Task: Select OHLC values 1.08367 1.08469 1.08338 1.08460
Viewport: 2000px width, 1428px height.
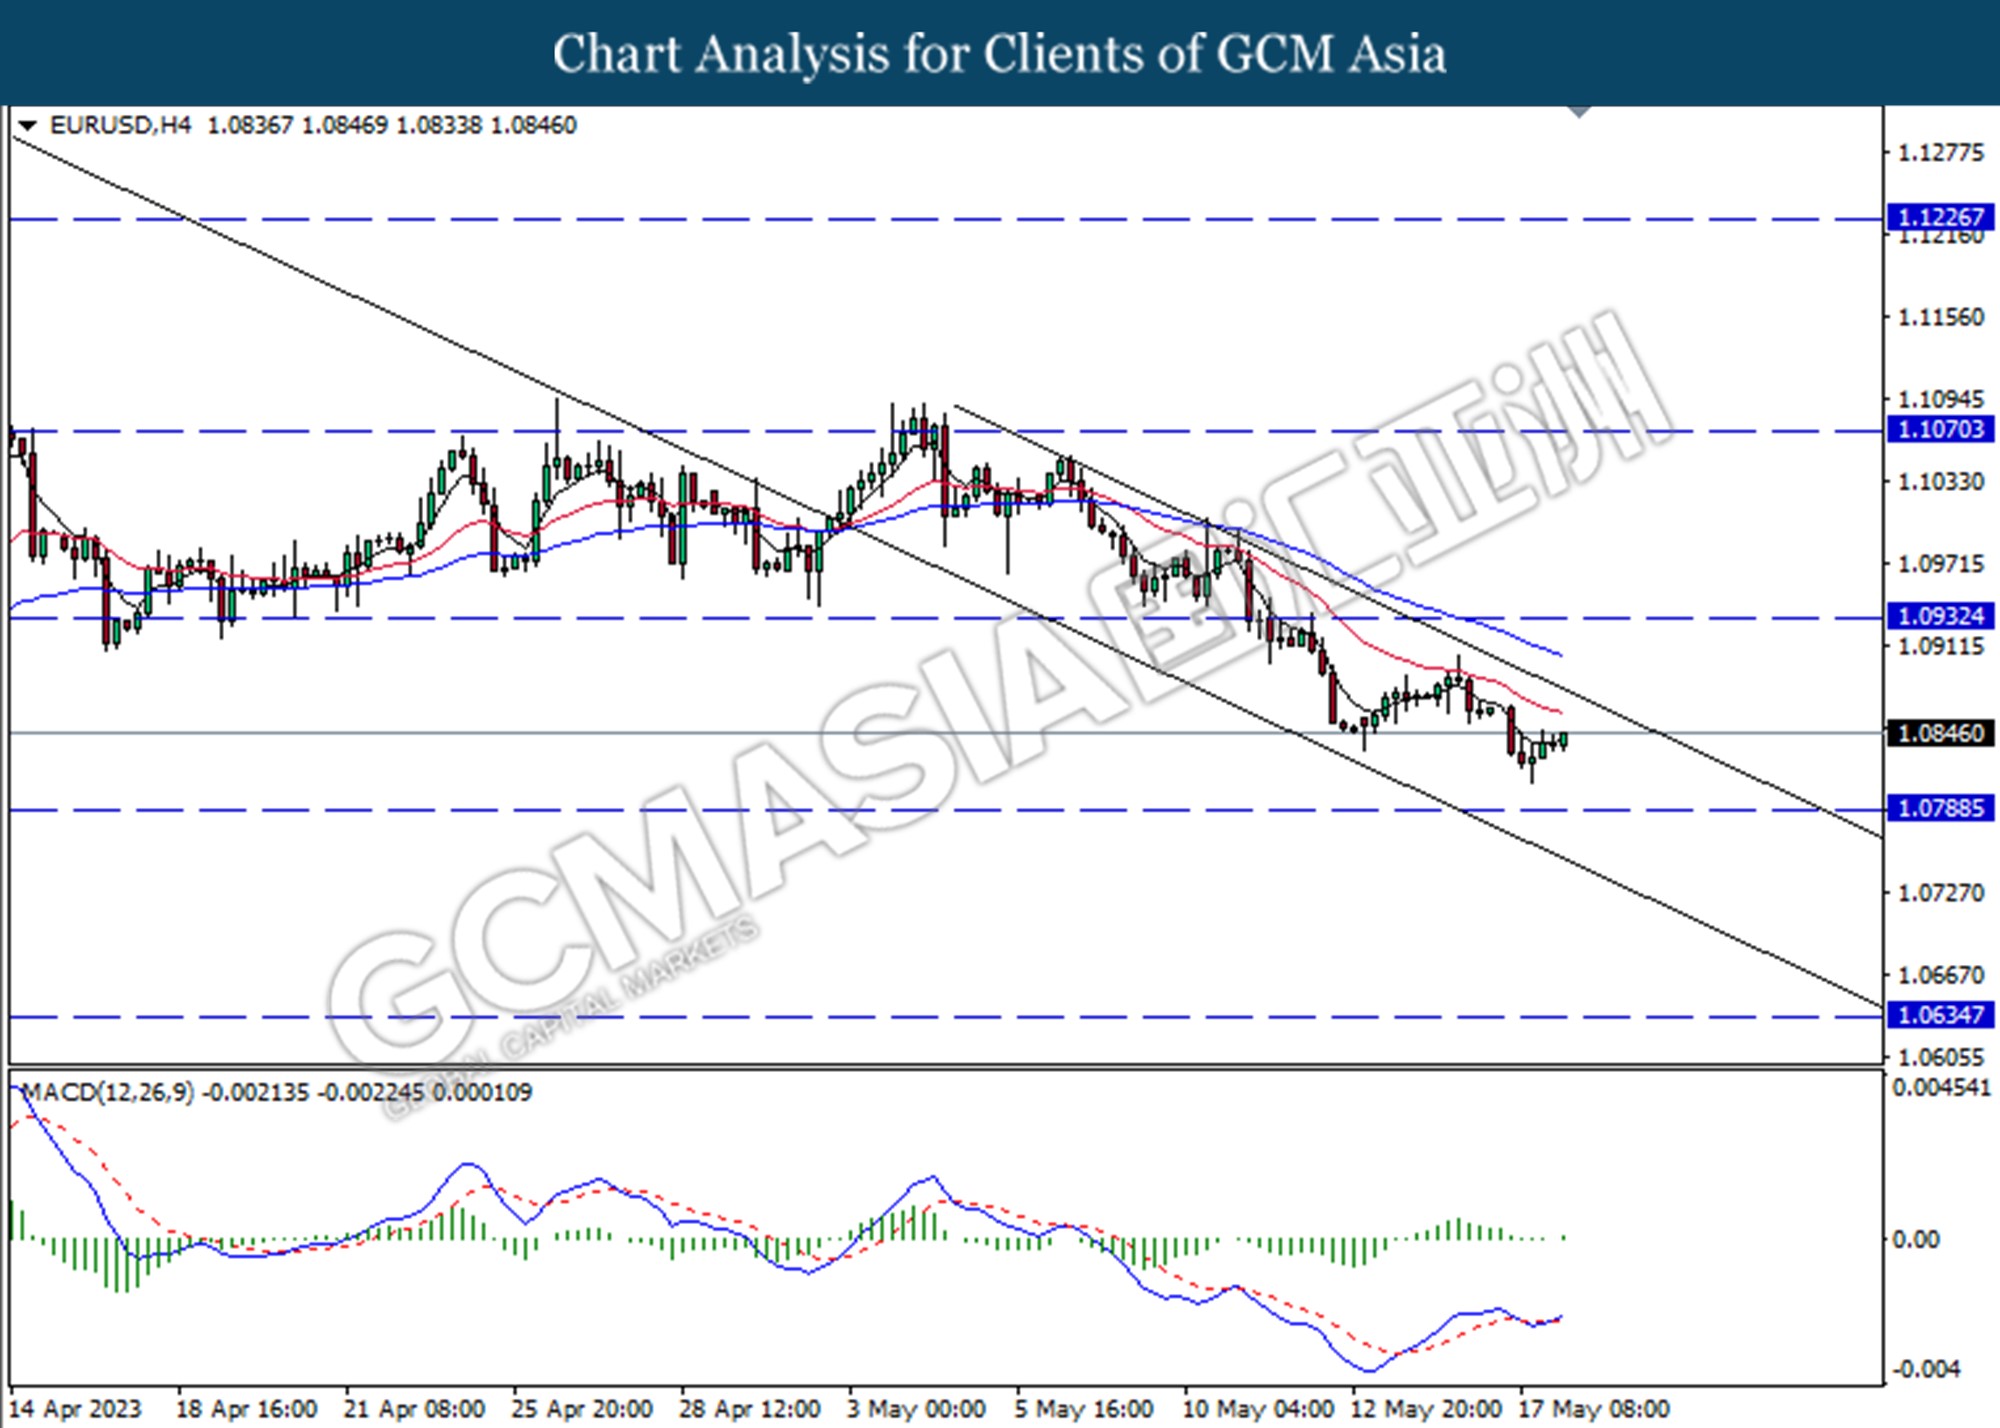Action: click(x=391, y=125)
